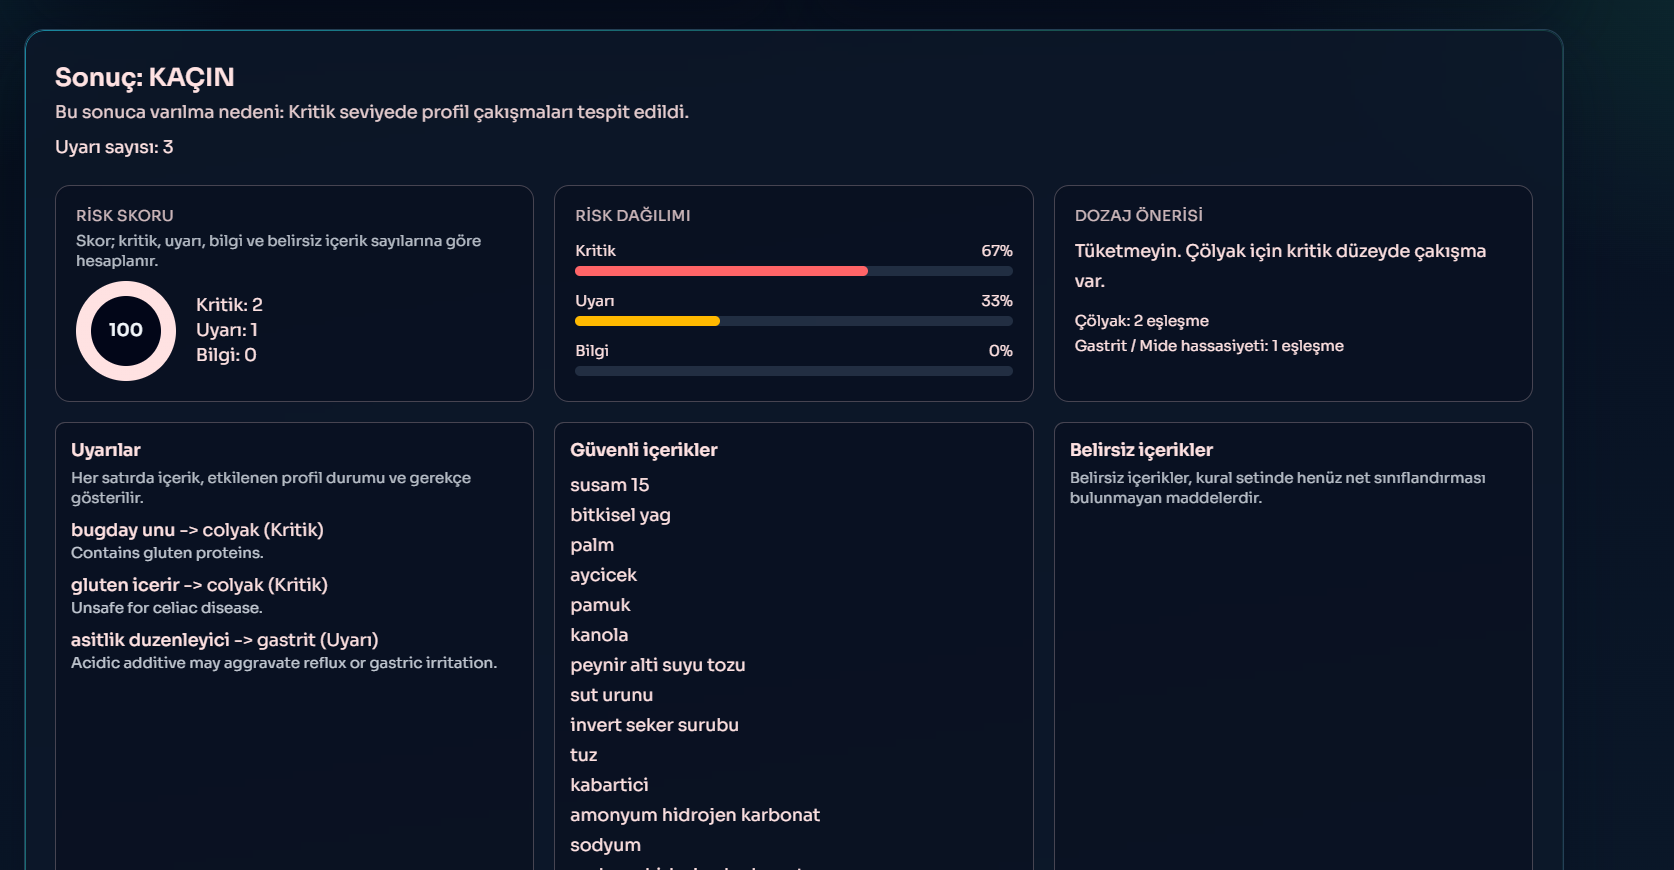The height and width of the screenshot is (870, 1674).
Task: Click the 'DOZAJ ÖNERİSİ' card title
Action: point(1138,216)
